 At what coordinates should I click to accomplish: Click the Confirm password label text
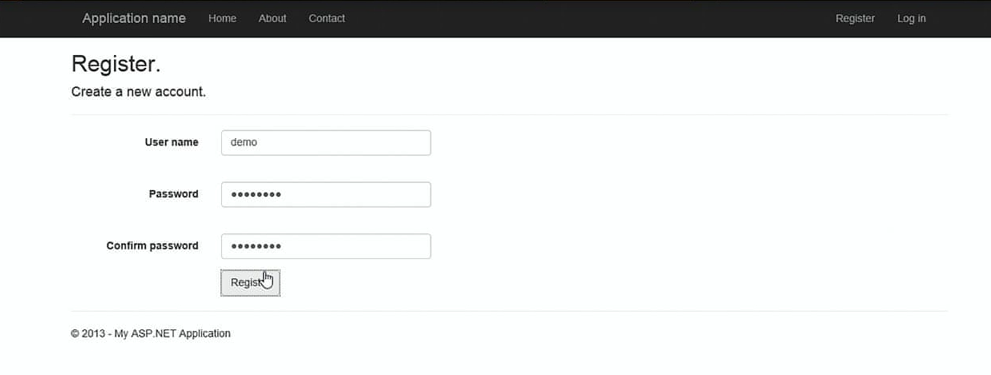tap(152, 246)
